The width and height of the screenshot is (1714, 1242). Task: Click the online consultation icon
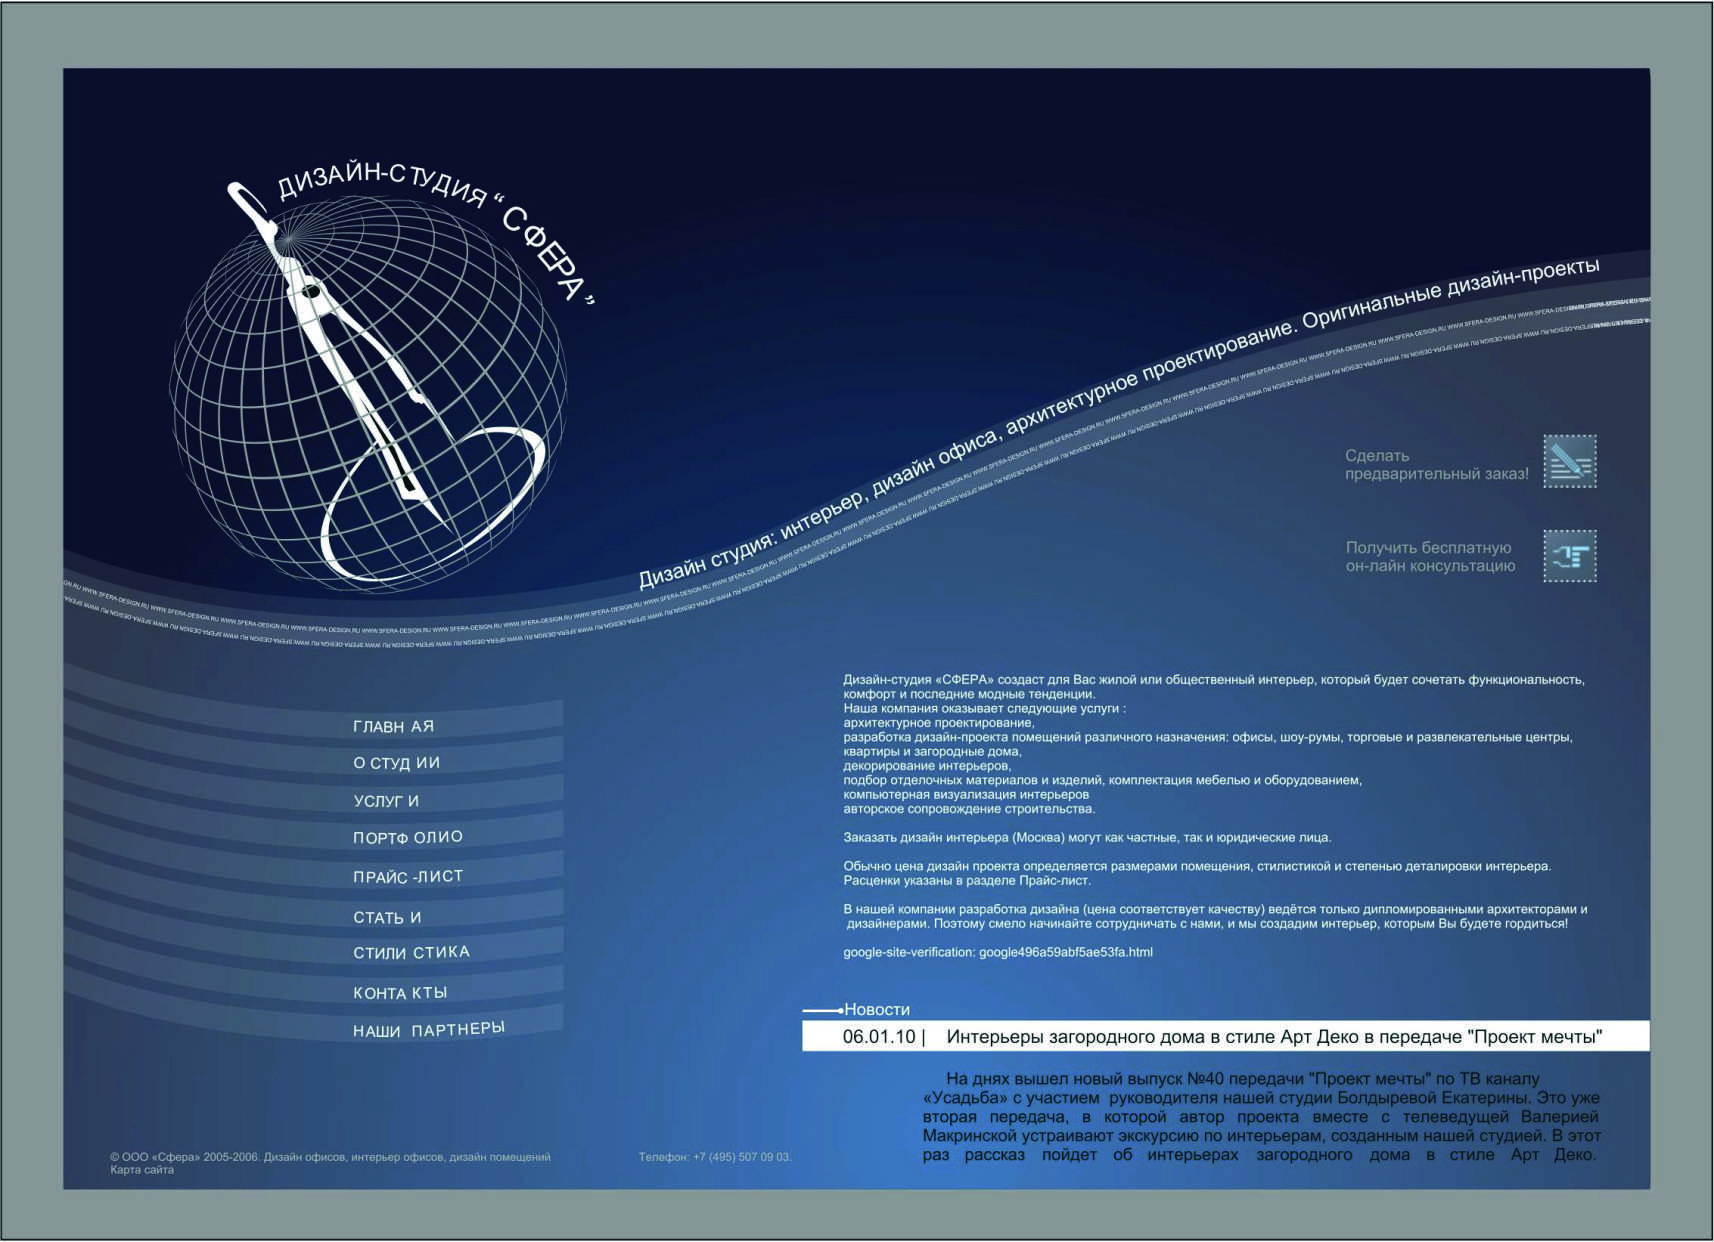click(1569, 556)
